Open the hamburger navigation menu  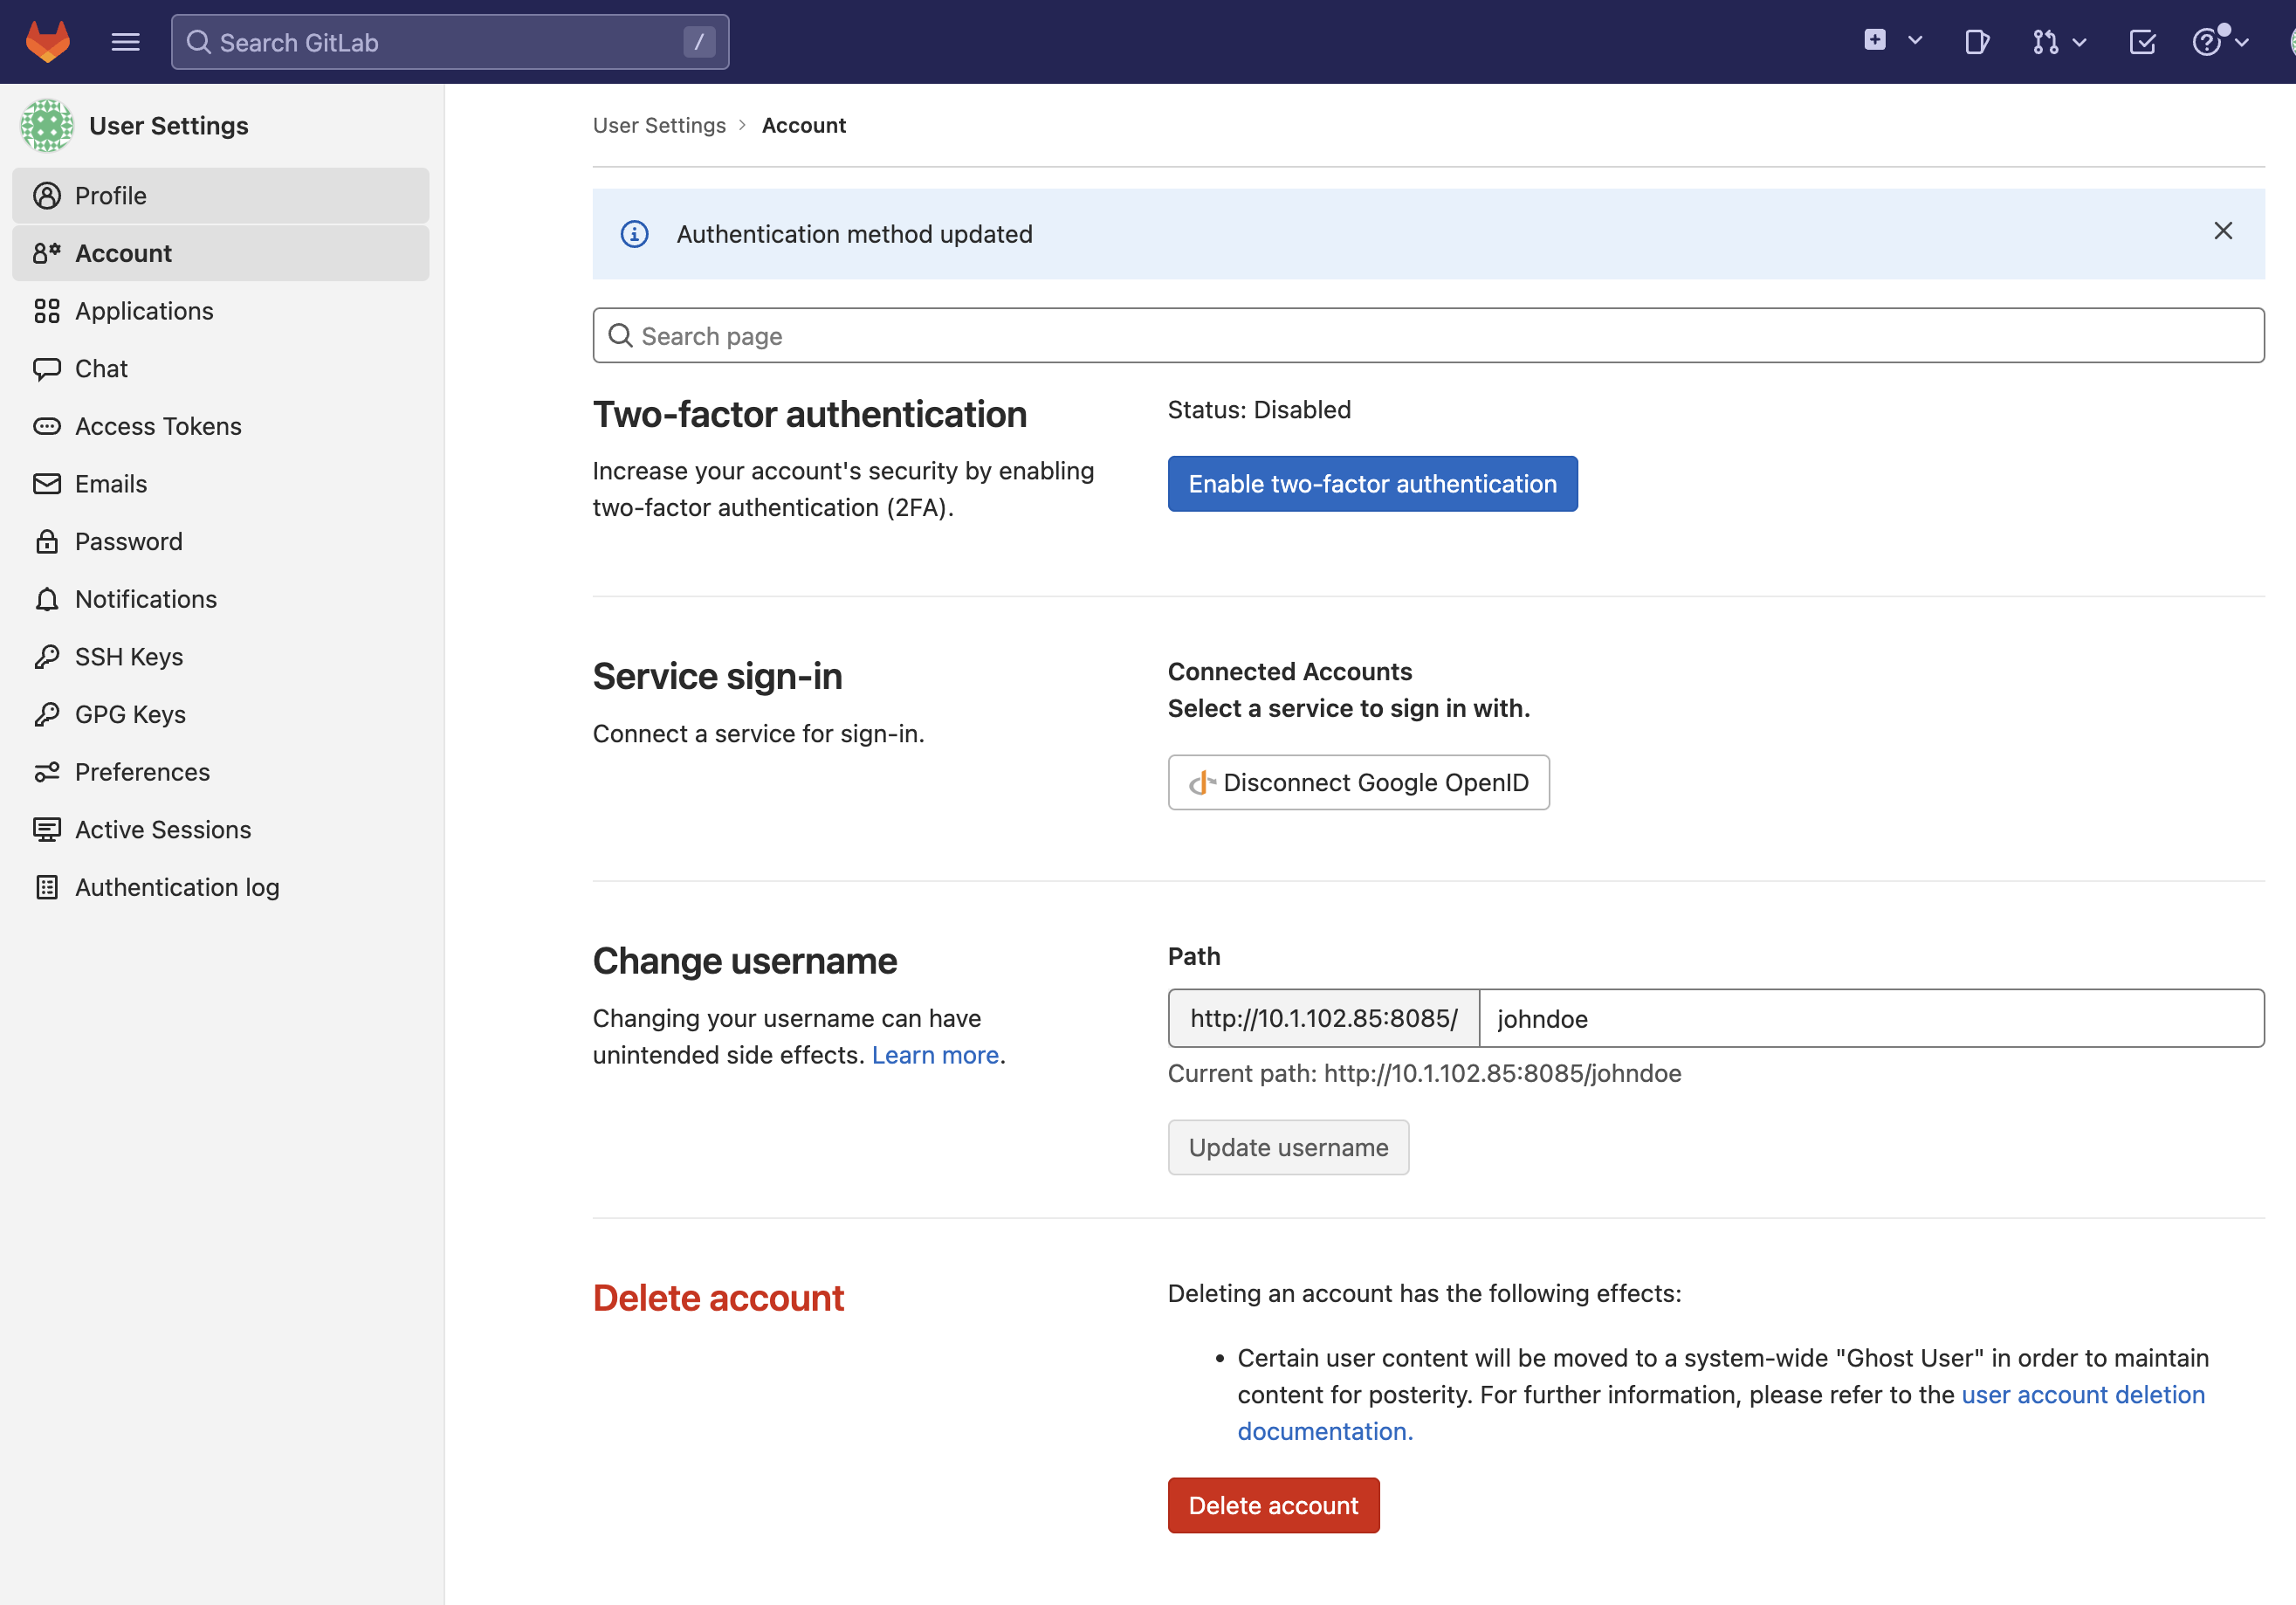point(125,42)
